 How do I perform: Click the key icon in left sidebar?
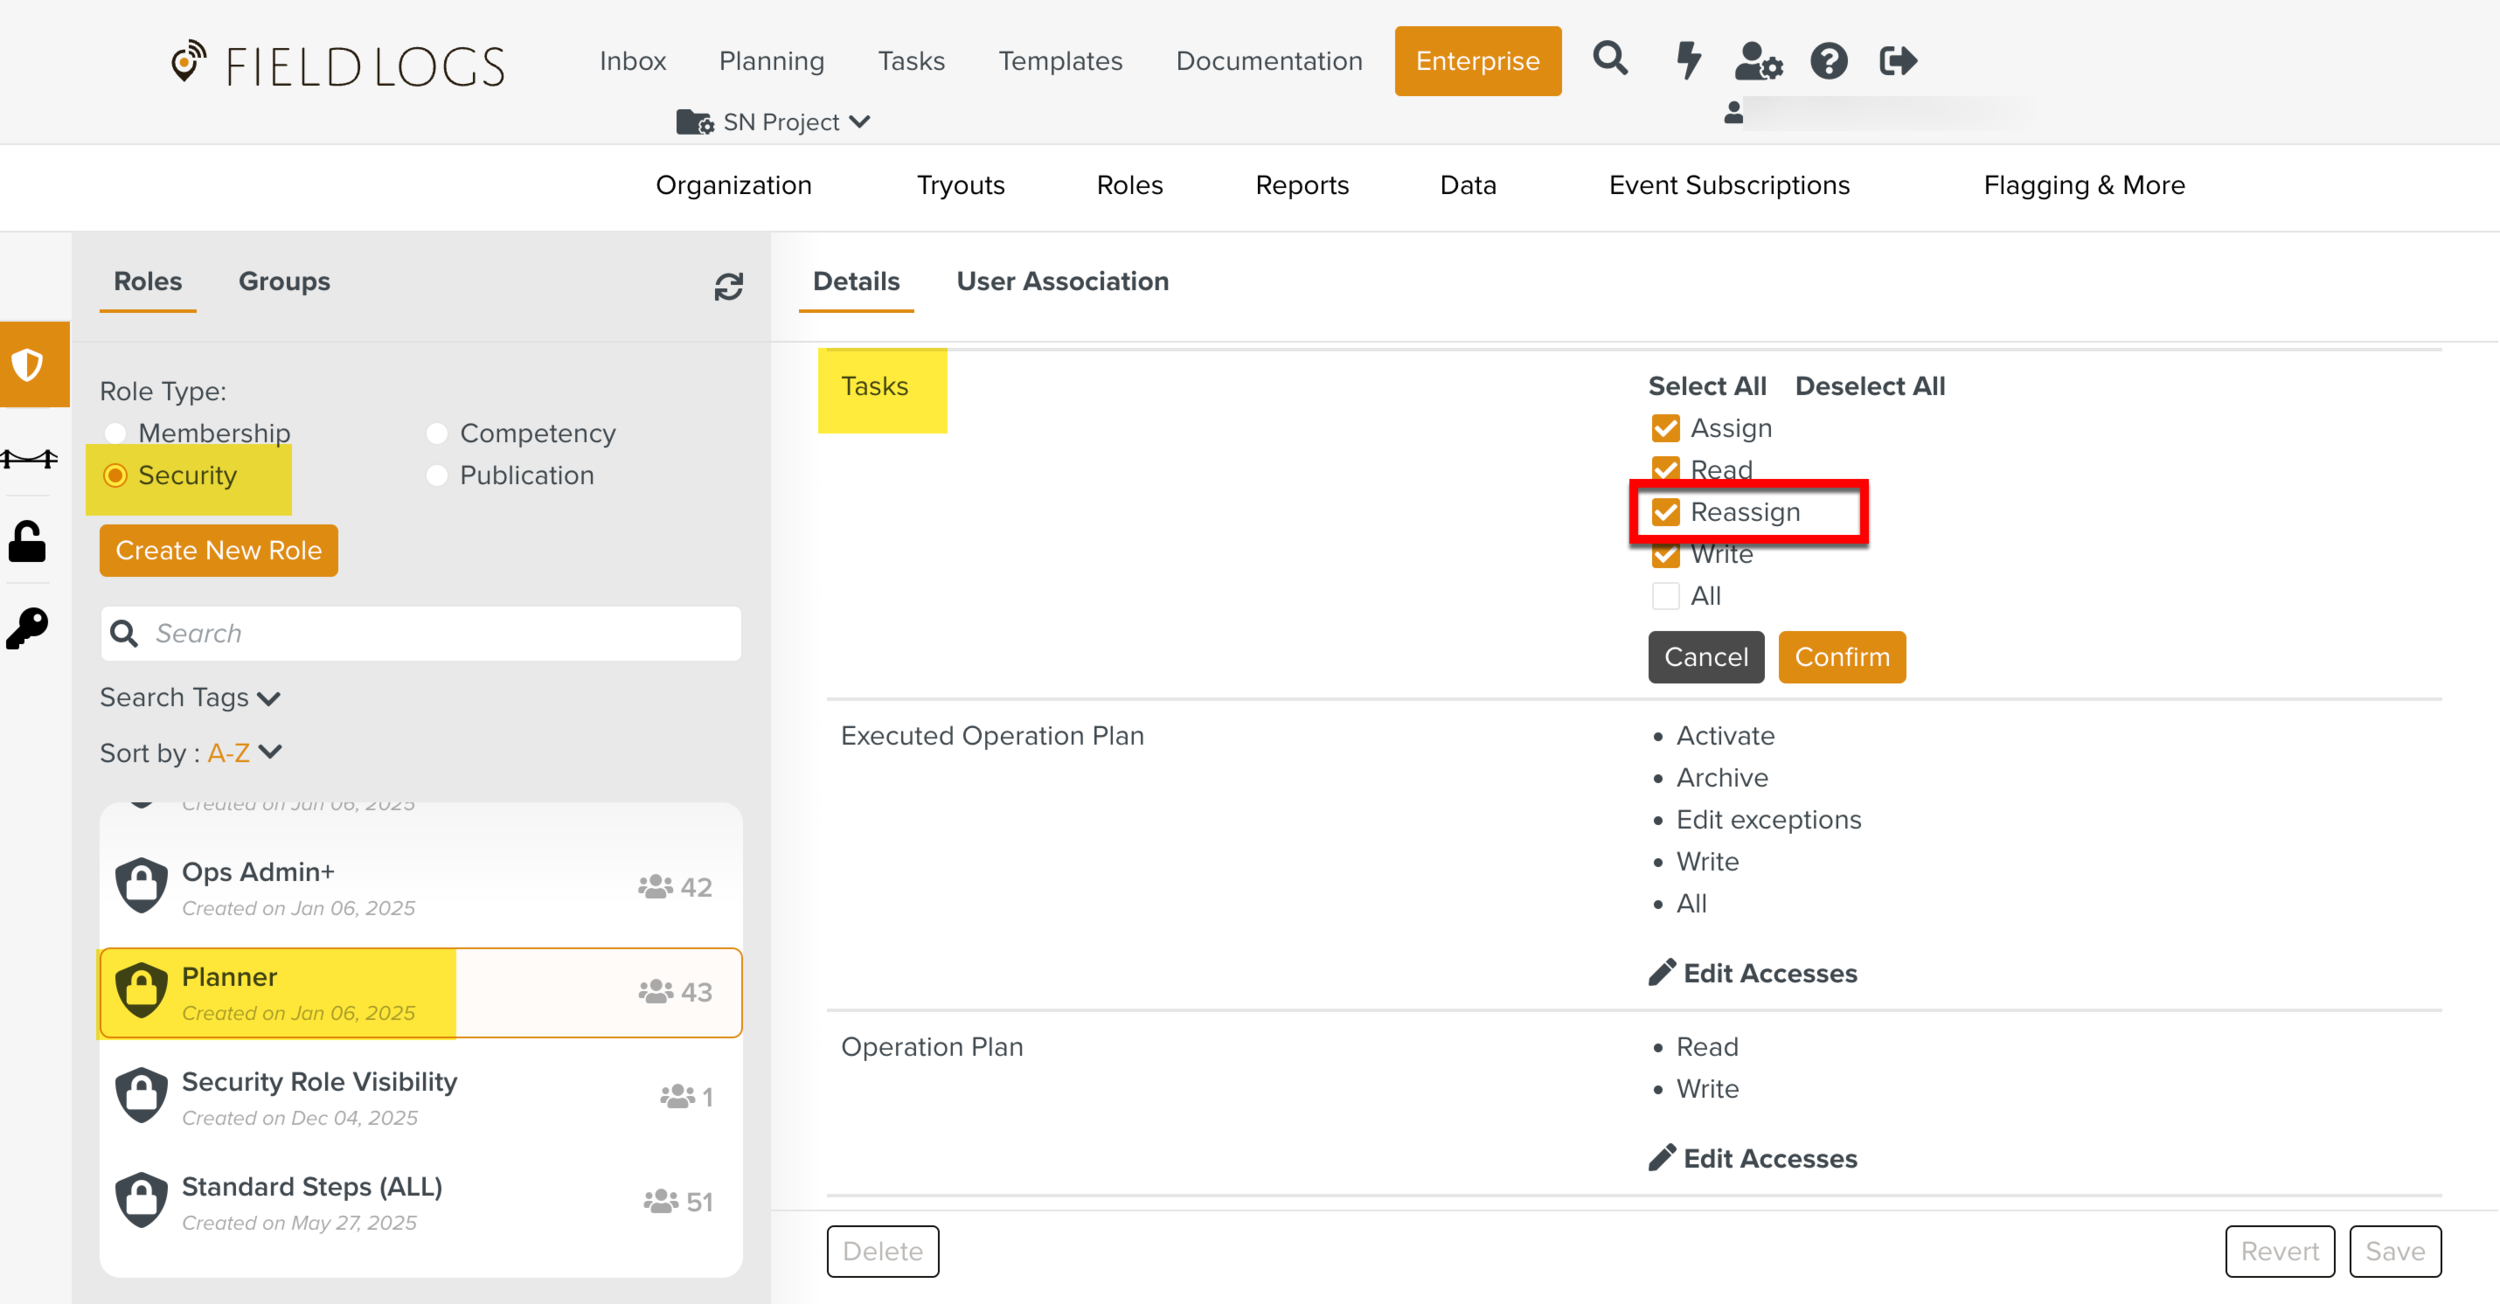[28, 628]
